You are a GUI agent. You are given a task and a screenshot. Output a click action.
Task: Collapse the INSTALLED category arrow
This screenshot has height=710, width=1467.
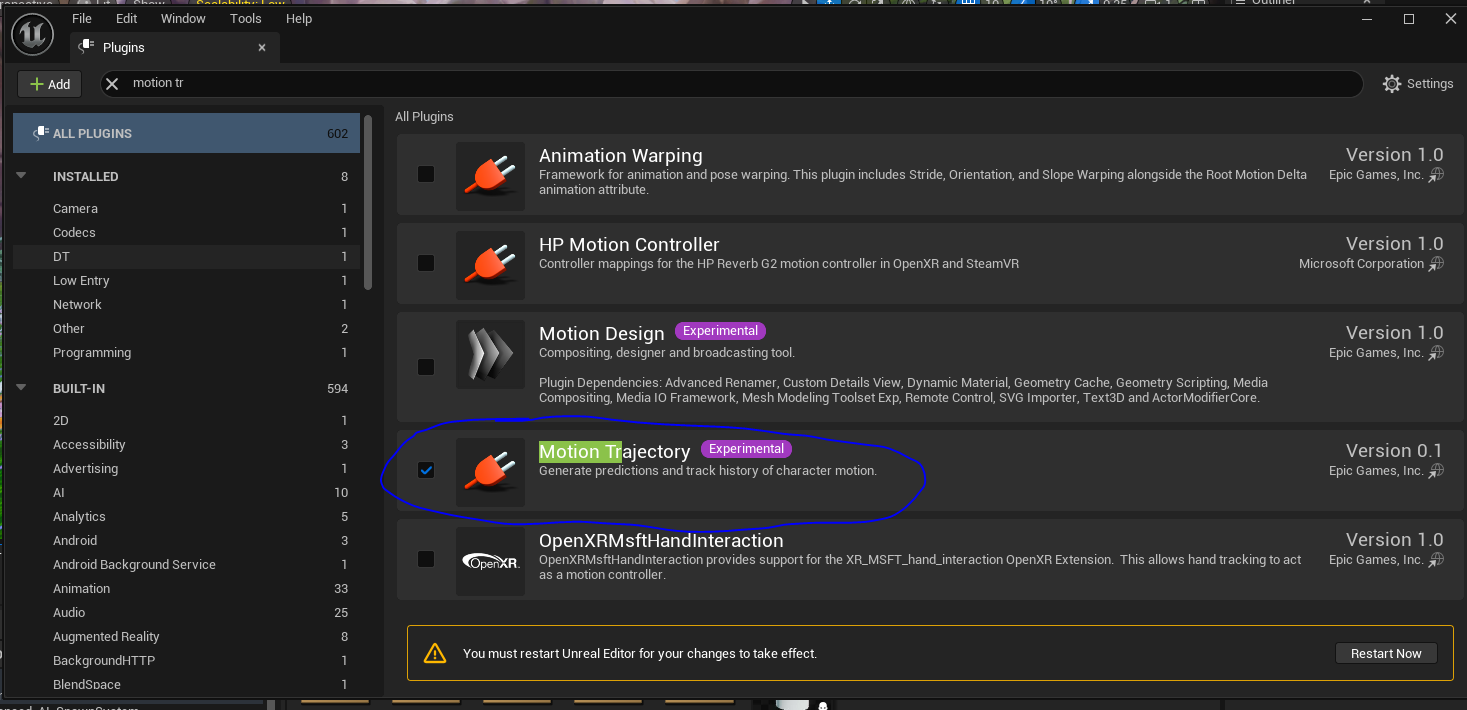point(21,176)
